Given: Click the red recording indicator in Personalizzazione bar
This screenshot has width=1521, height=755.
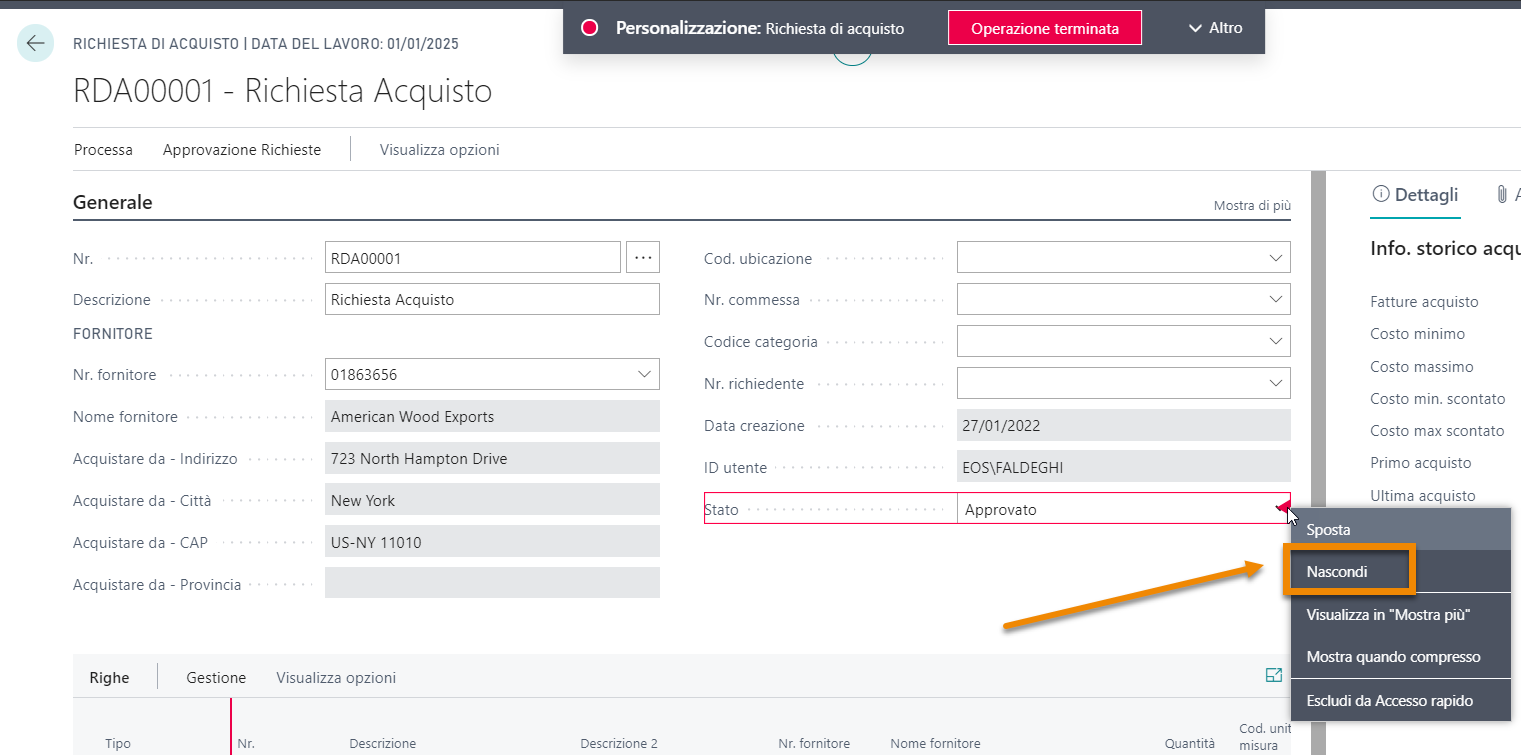Looking at the screenshot, I should pyautogui.click(x=589, y=28).
